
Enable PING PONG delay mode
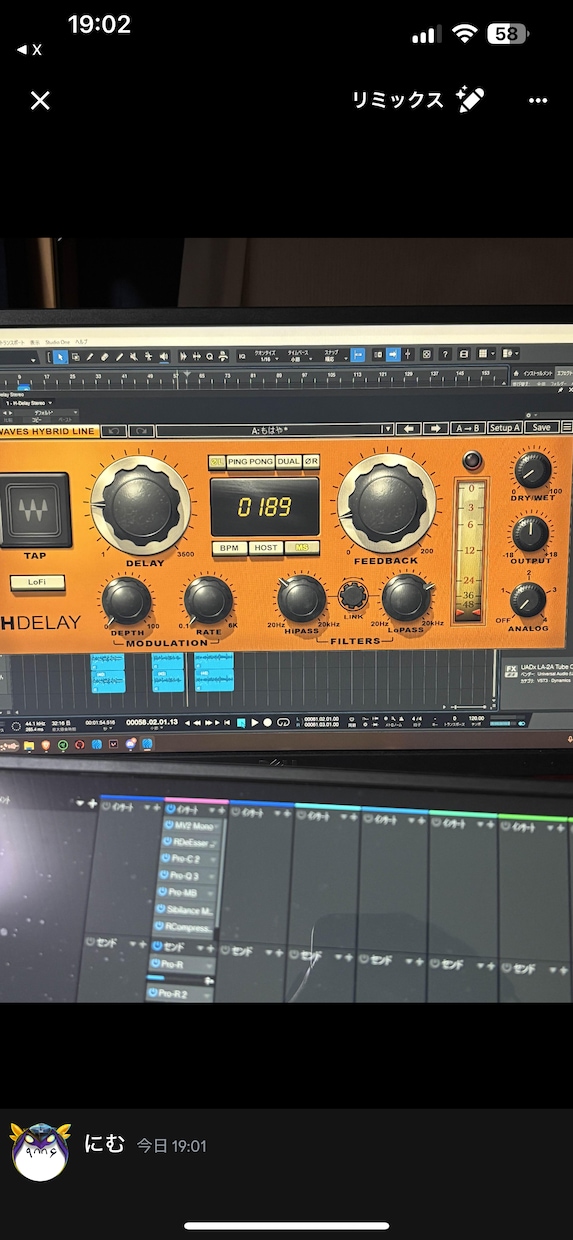pos(250,461)
